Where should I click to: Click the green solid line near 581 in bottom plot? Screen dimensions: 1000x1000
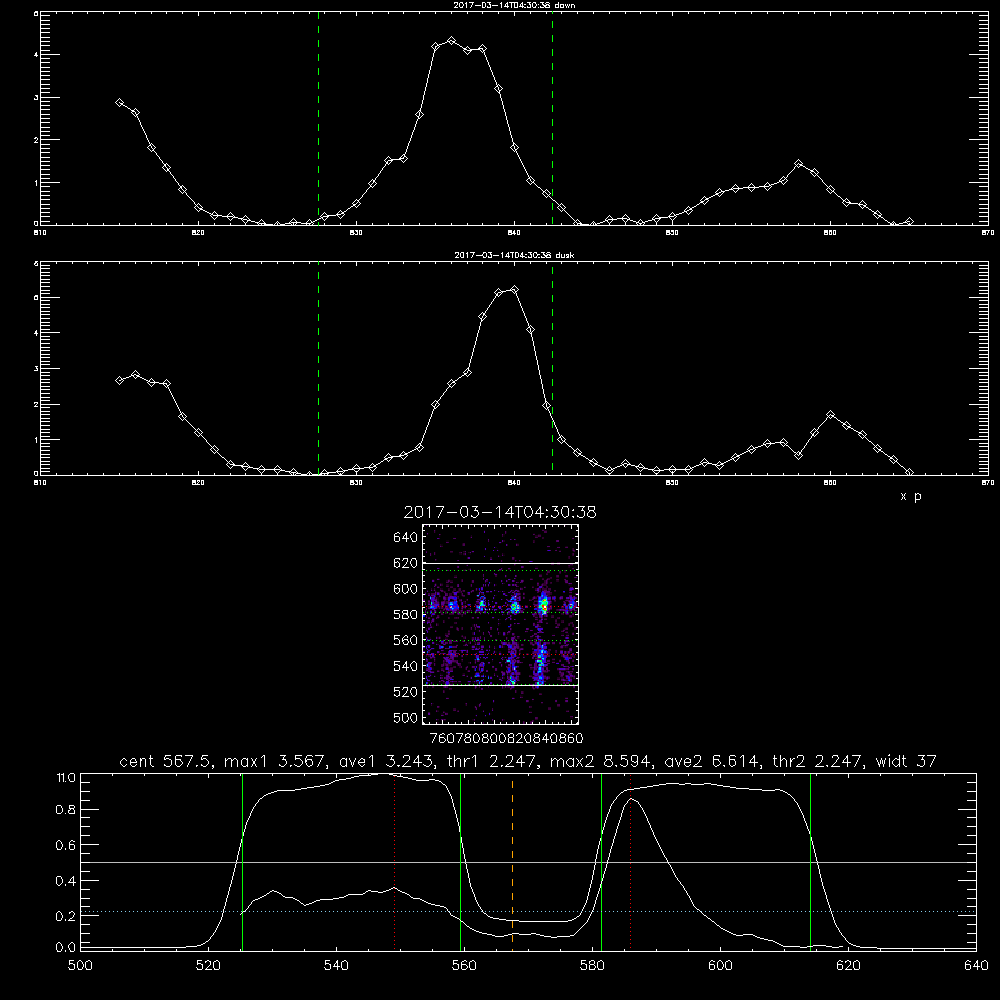(x=601, y=862)
